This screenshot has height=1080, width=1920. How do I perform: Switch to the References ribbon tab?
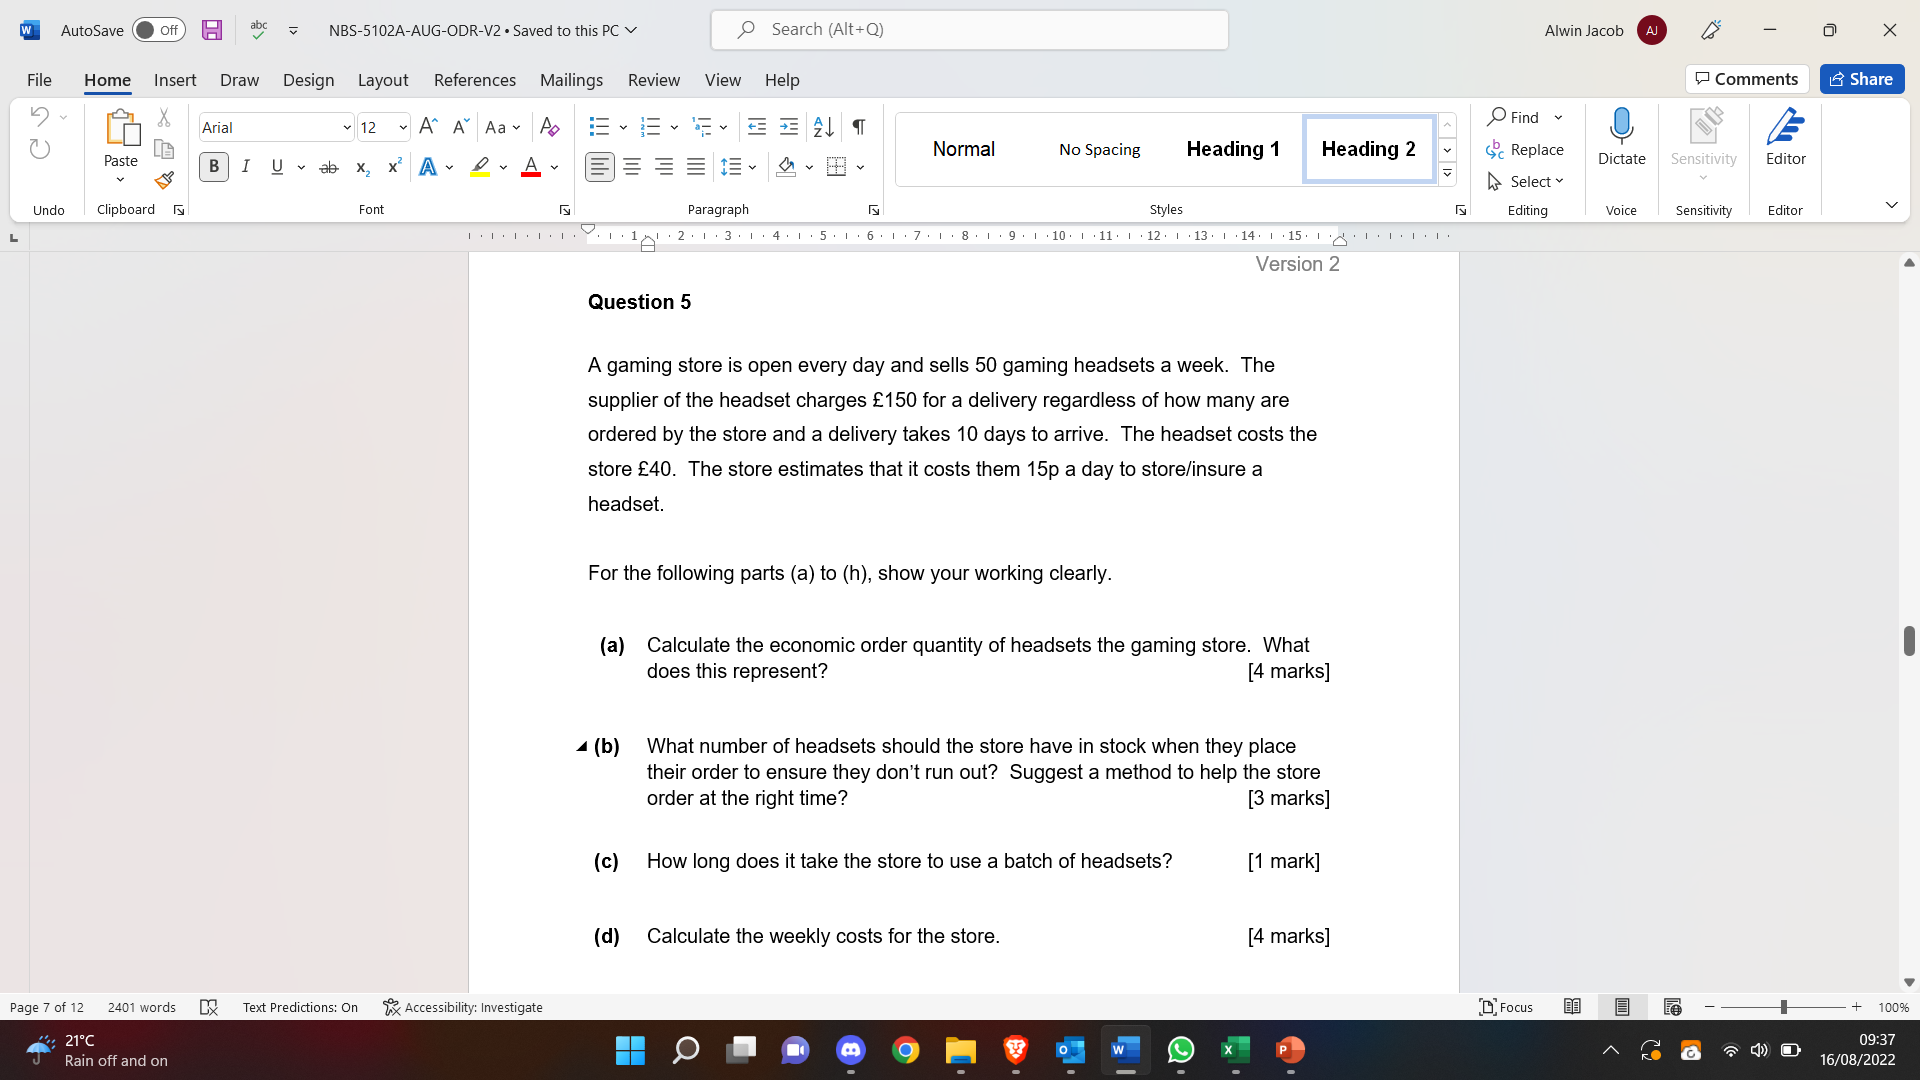pos(474,80)
